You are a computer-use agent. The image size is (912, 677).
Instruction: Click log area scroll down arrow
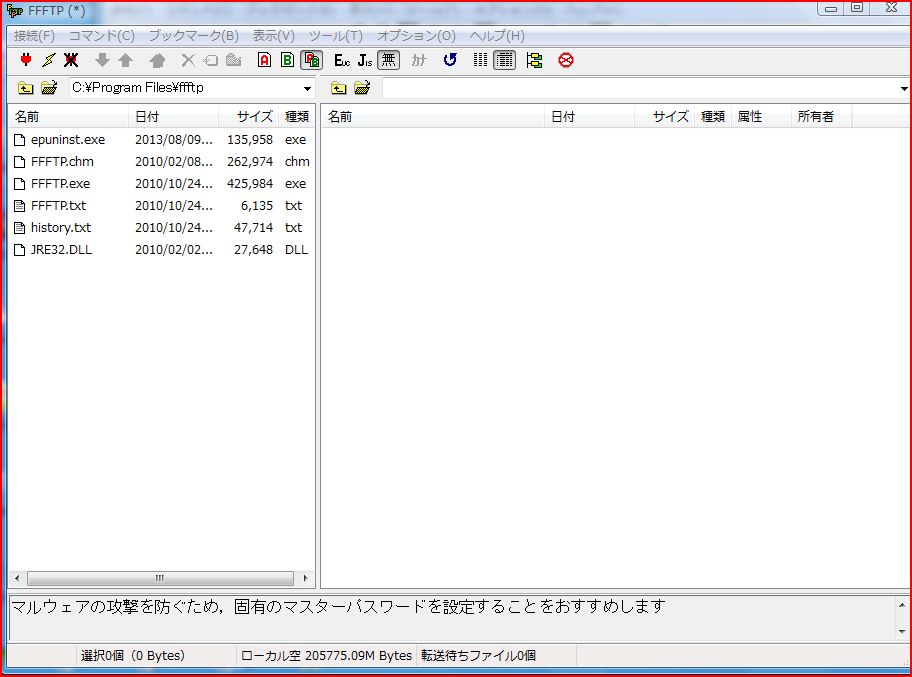[x=902, y=631]
